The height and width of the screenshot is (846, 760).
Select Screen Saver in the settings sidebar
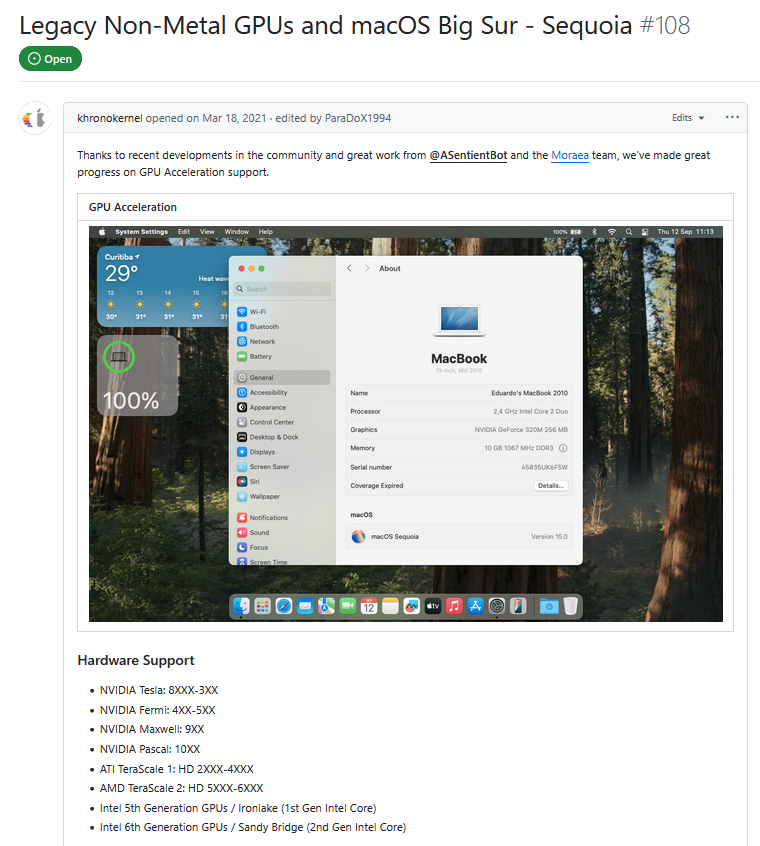tap(283, 467)
